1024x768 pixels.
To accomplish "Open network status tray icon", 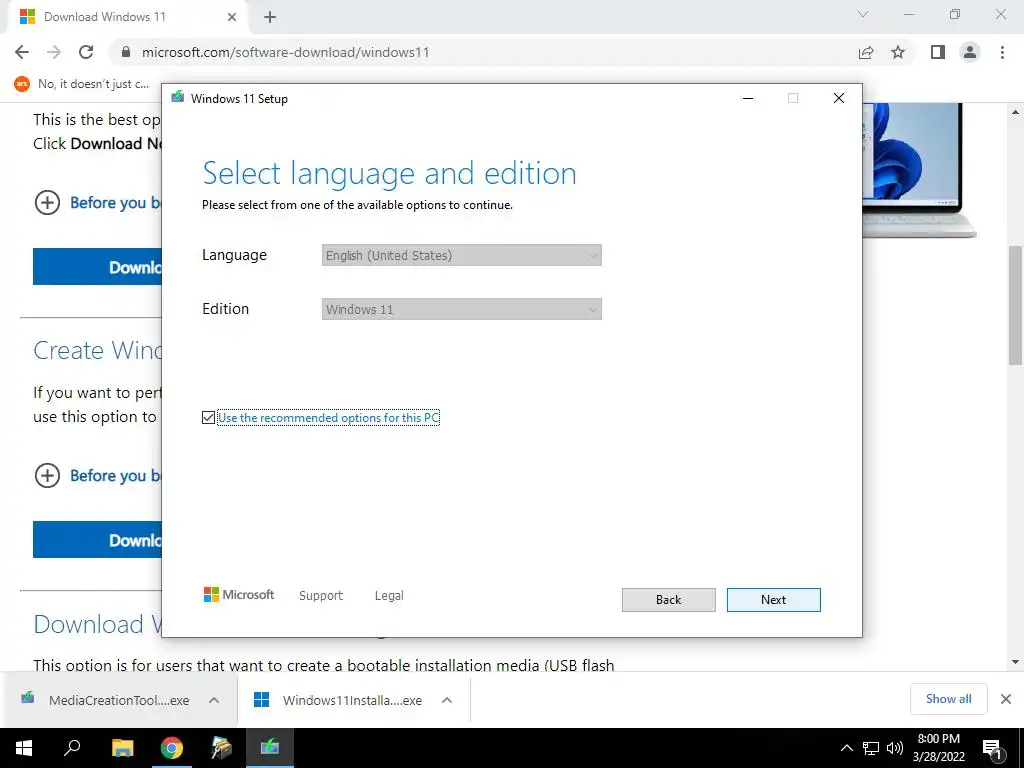I will click(871, 748).
